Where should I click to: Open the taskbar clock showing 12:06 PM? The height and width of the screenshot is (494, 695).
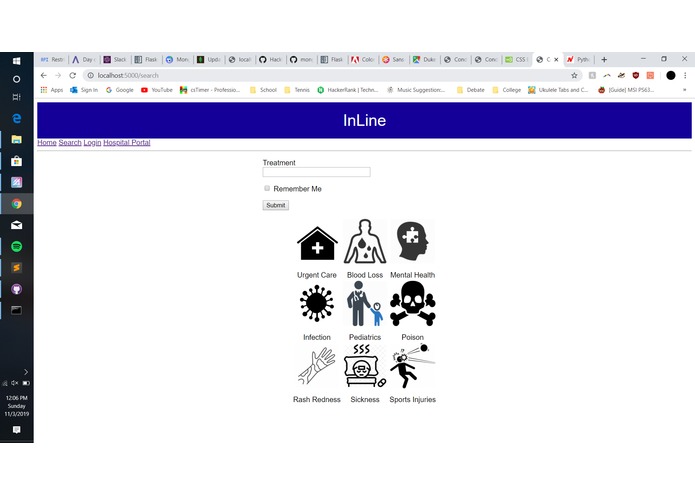click(x=16, y=406)
